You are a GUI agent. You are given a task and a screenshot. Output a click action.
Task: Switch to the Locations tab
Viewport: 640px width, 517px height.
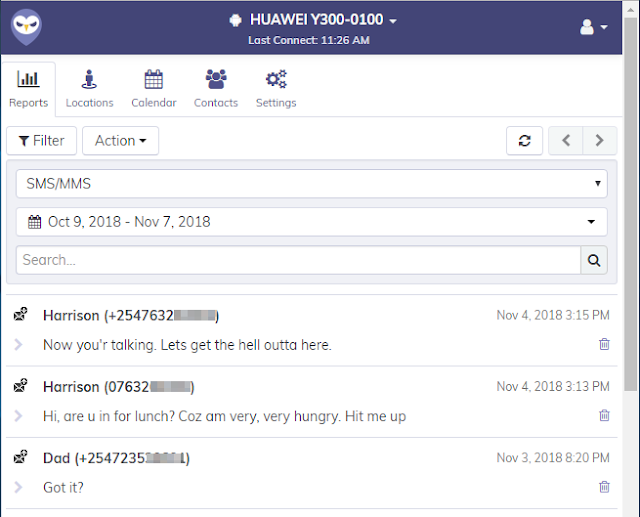pyautogui.click(x=89, y=89)
